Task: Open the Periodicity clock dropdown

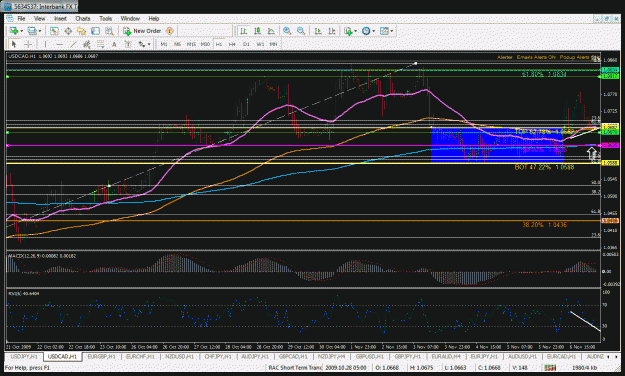Action: [x=368, y=31]
